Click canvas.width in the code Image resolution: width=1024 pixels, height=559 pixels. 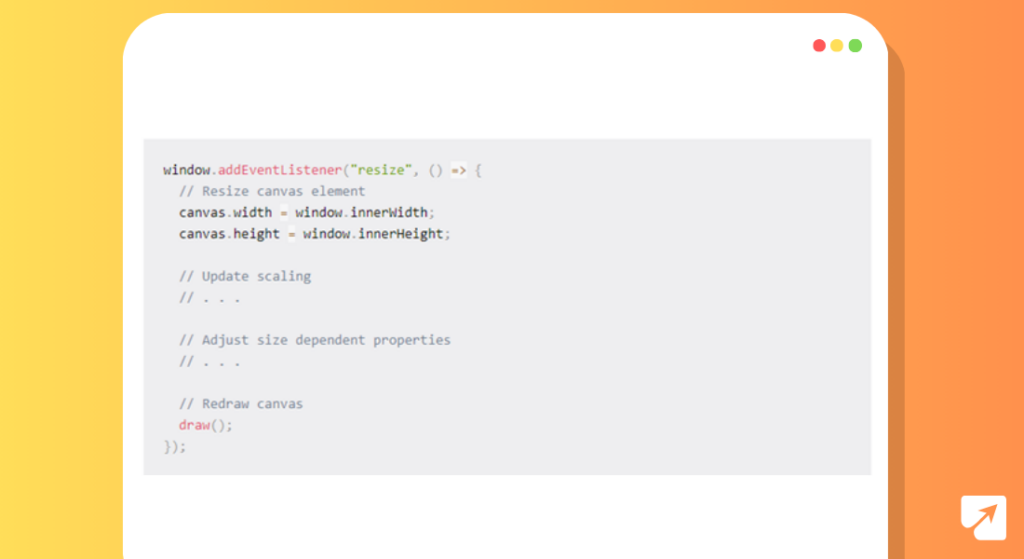[x=225, y=212]
